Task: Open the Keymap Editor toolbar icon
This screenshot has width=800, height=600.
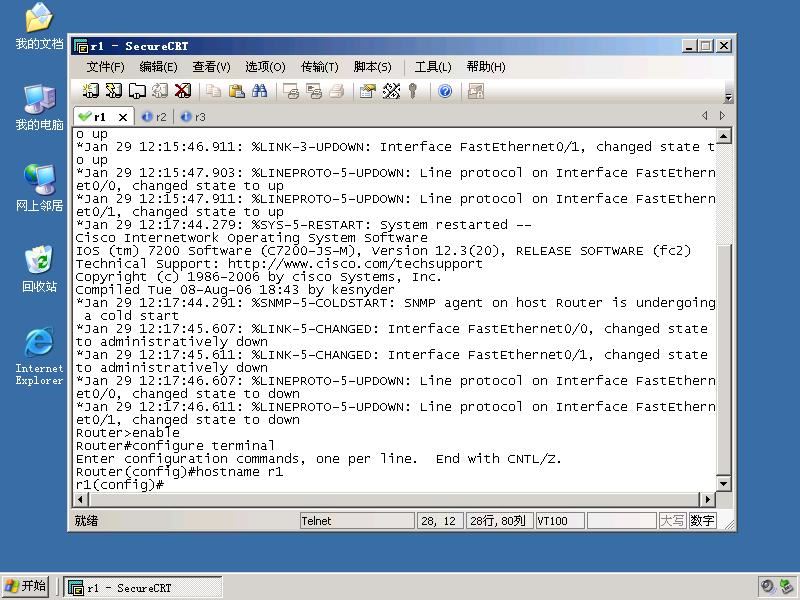Action: pyautogui.click(x=391, y=91)
